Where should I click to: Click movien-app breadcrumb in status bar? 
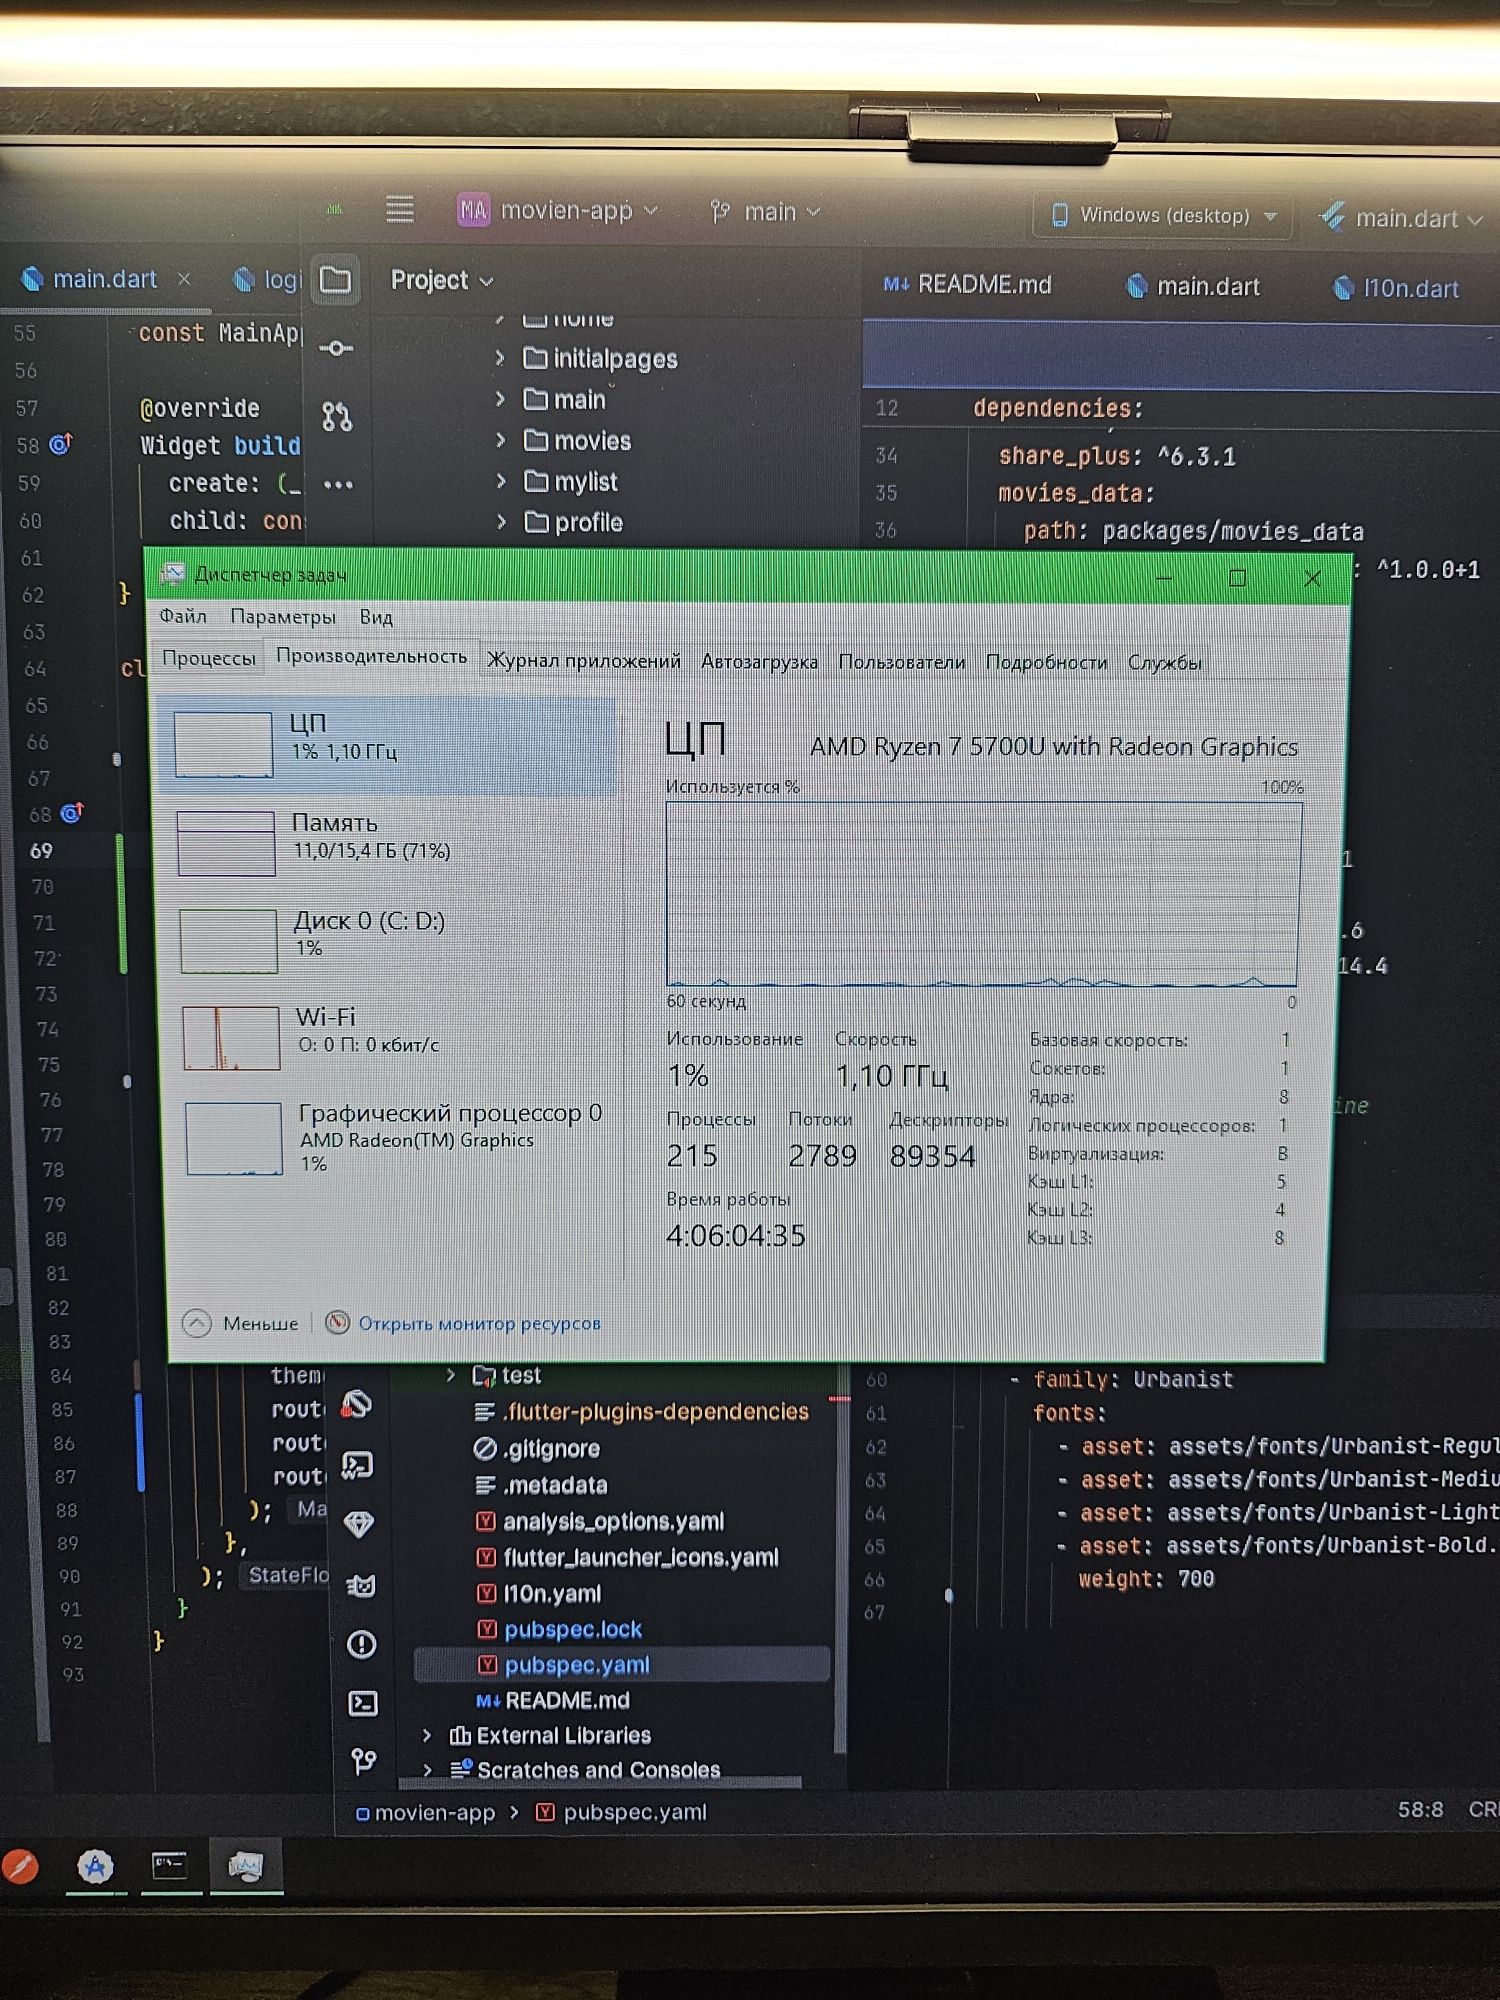425,1812
